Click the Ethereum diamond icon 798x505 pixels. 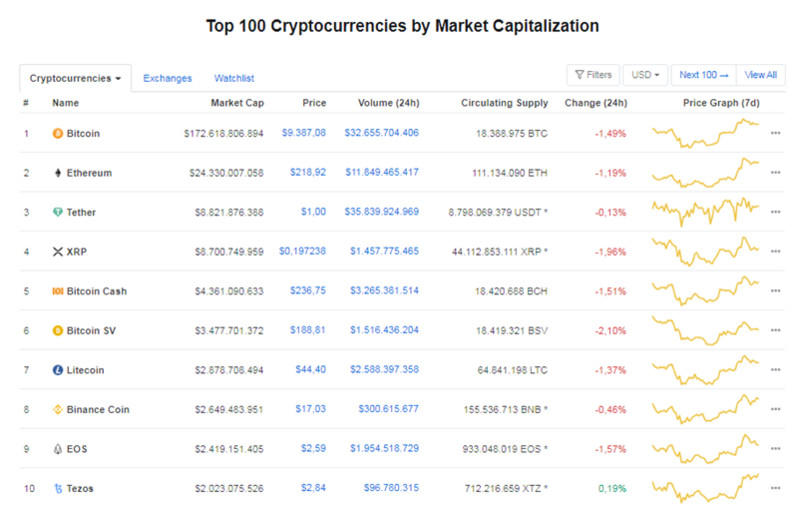point(57,173)
